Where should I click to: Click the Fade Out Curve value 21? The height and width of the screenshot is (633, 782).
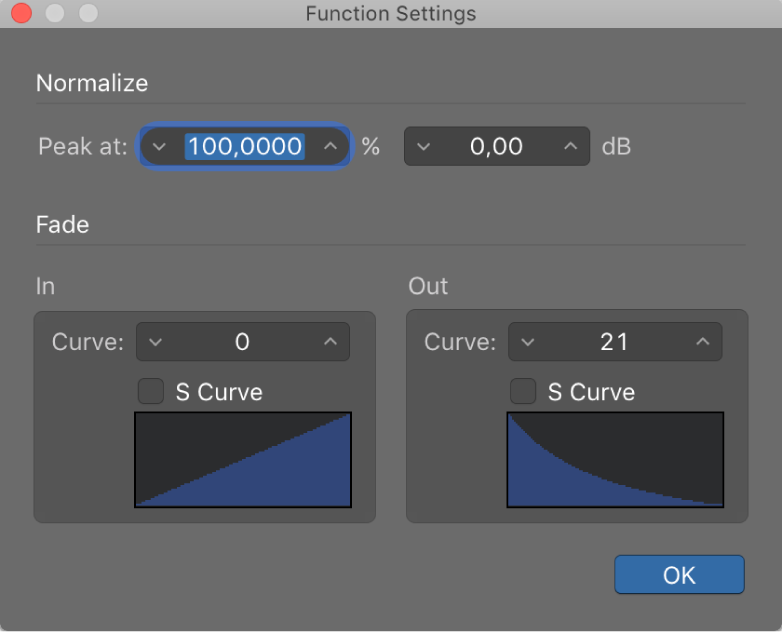click(614, 342)
